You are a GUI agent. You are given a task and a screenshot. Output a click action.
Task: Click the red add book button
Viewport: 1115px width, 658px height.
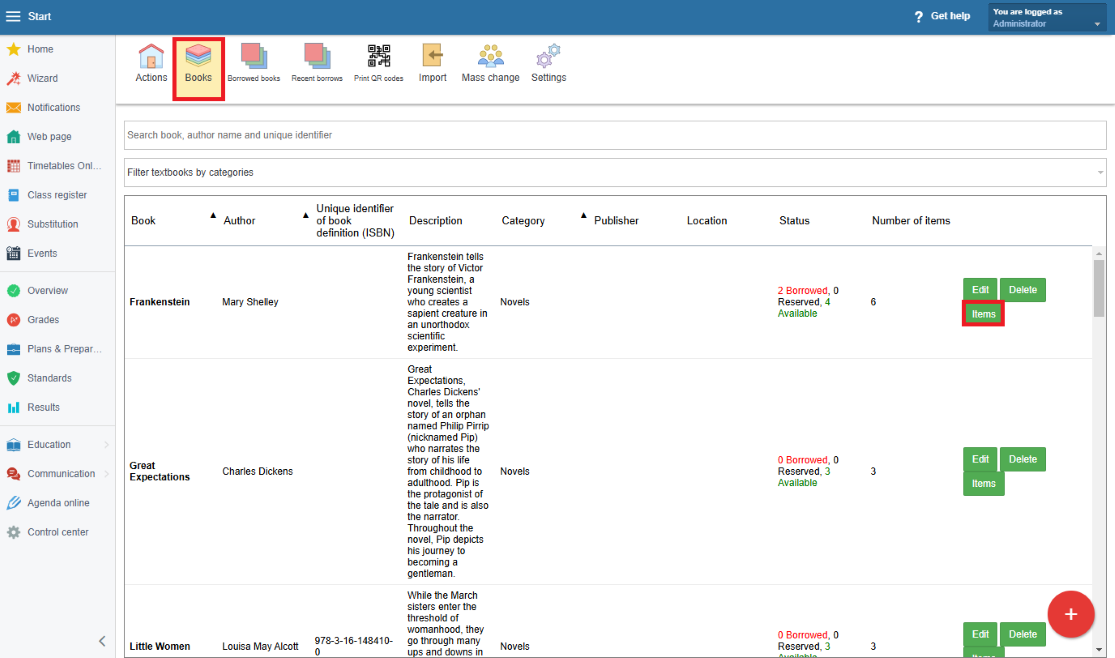[1070, 614]
